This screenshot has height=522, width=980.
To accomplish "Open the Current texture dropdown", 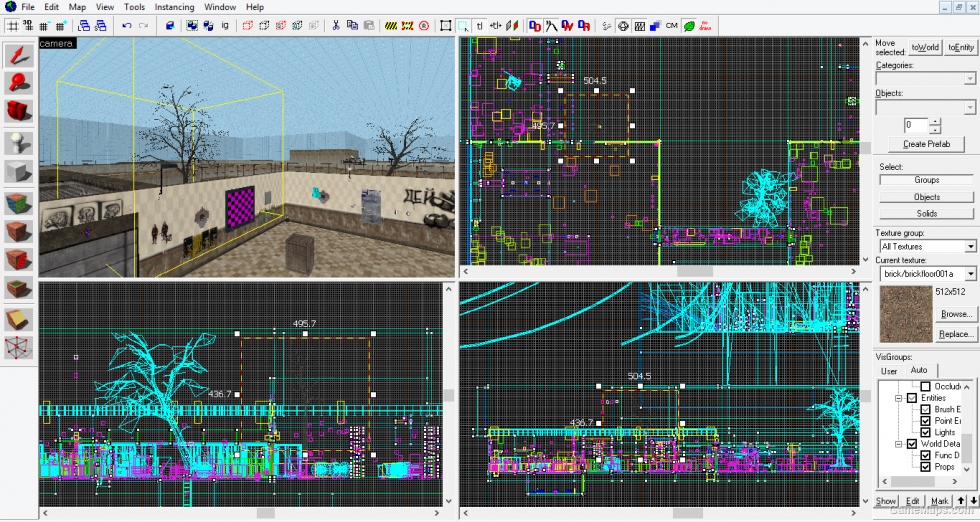I will click(x=970, y=274).
